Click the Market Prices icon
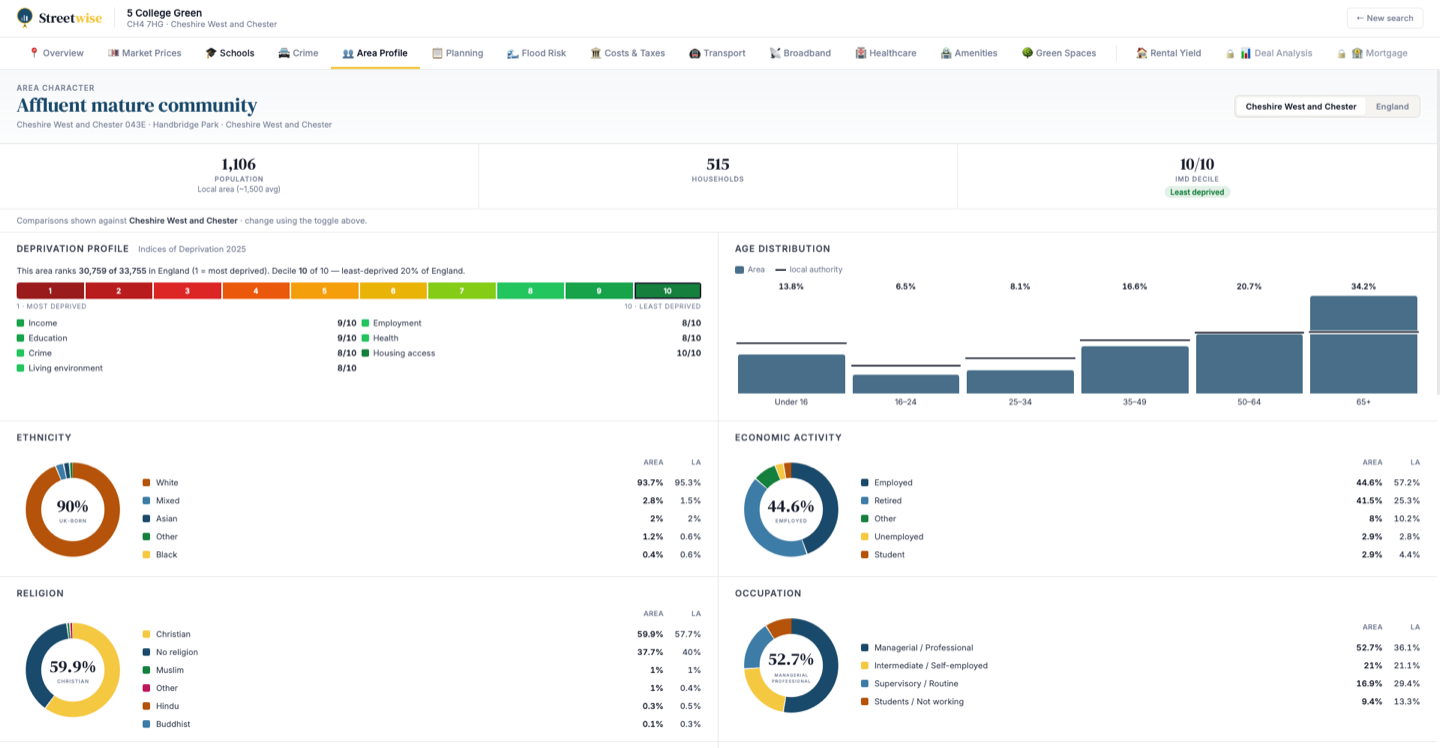Image resolution: width=1440 pixels, height=748 pixels. tap(114, 53)
